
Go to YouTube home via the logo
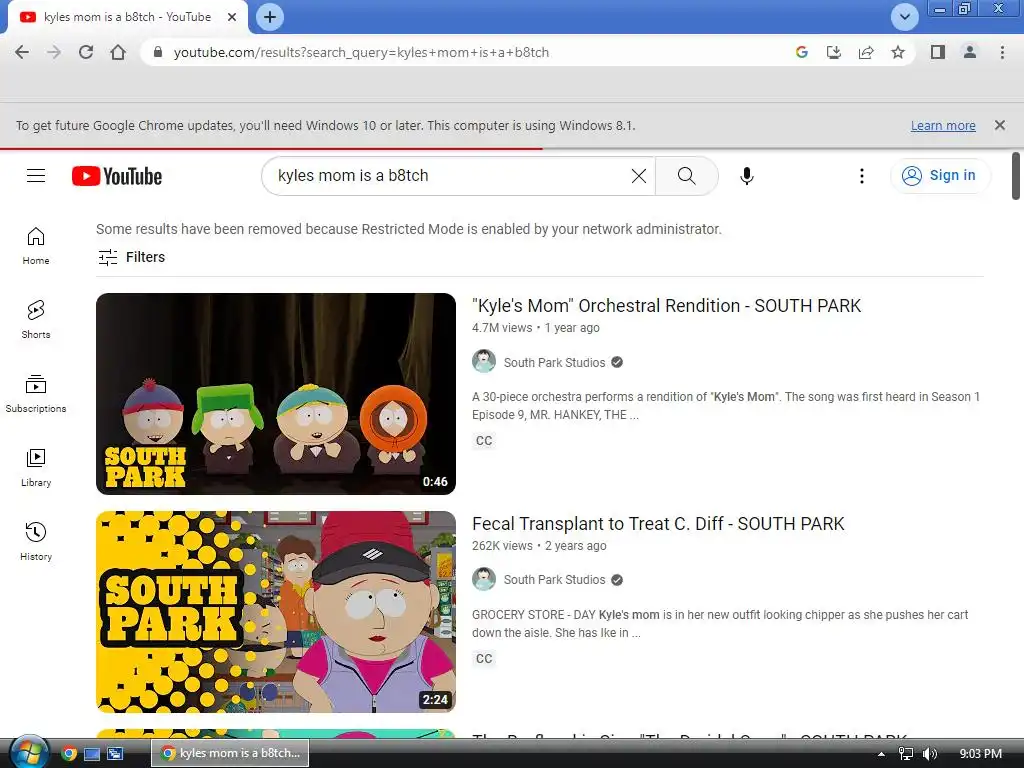point(117,176)
